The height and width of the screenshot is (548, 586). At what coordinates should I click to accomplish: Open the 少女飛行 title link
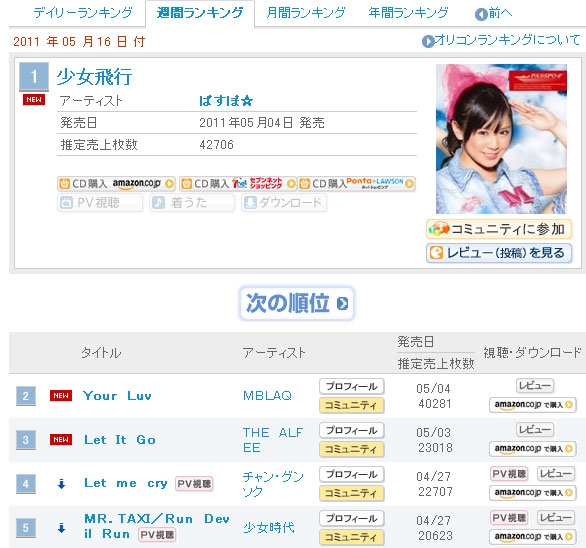click(94, 77)
